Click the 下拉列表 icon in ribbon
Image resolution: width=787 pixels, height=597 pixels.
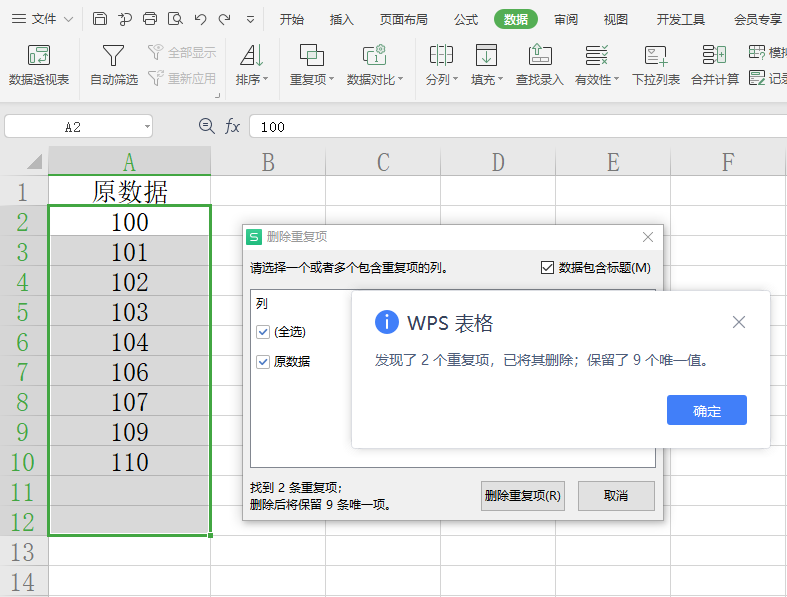click(x=656, y=56)
